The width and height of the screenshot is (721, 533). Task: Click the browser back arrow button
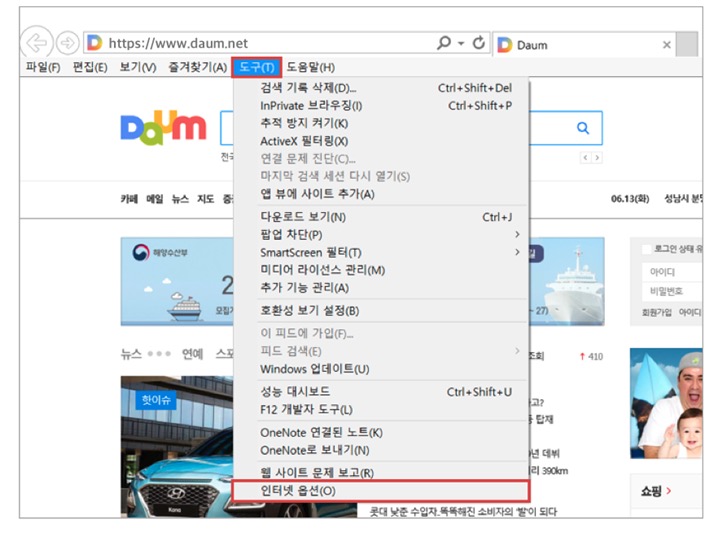click(x=36, y=43)
